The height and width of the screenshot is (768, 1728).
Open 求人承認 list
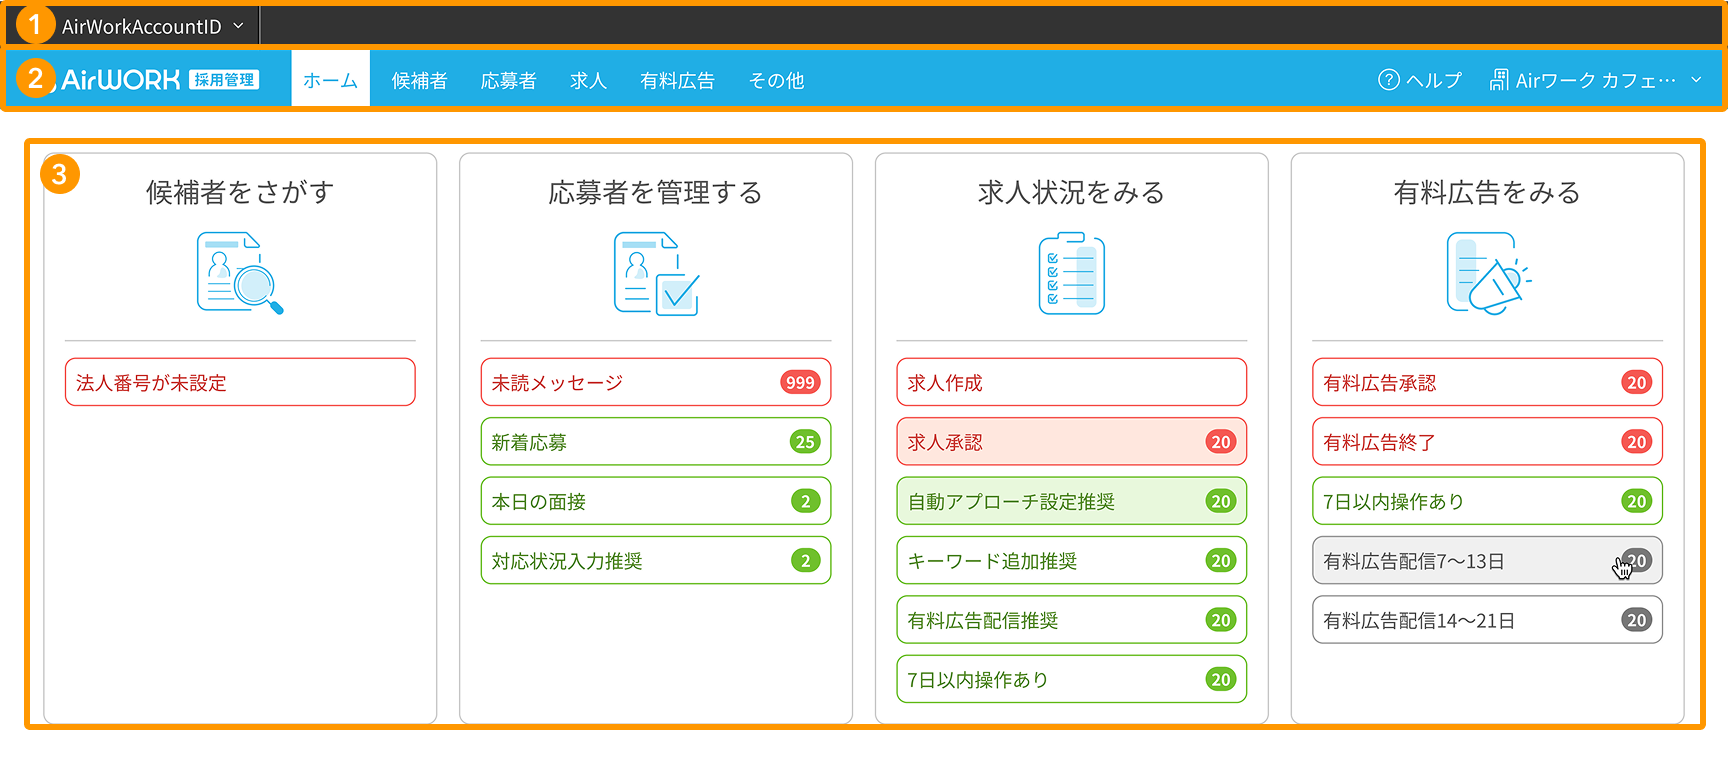[1072, 441]
